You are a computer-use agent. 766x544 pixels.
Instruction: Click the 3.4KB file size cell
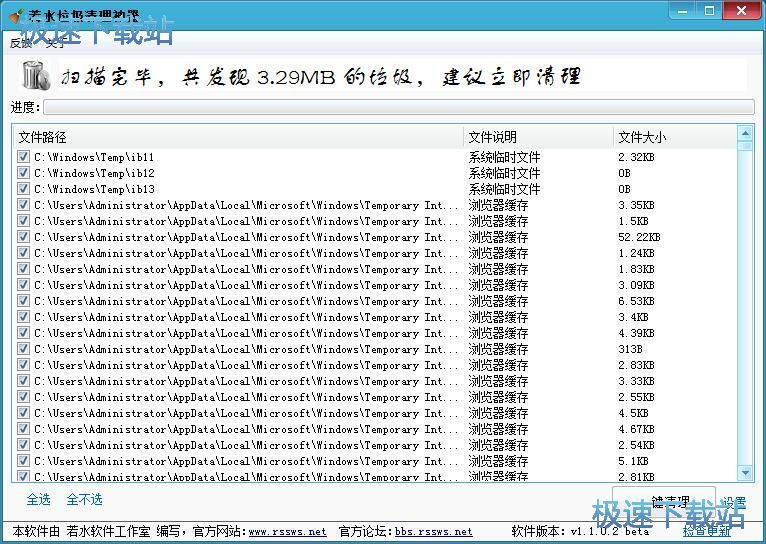[633, 317]
